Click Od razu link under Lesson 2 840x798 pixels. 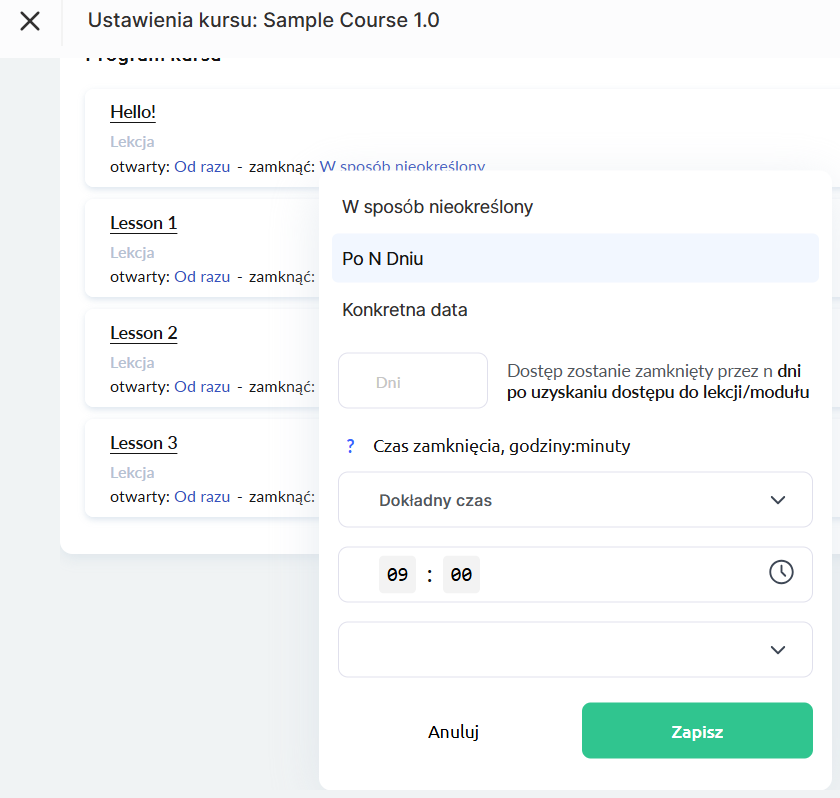click(202, 387)
